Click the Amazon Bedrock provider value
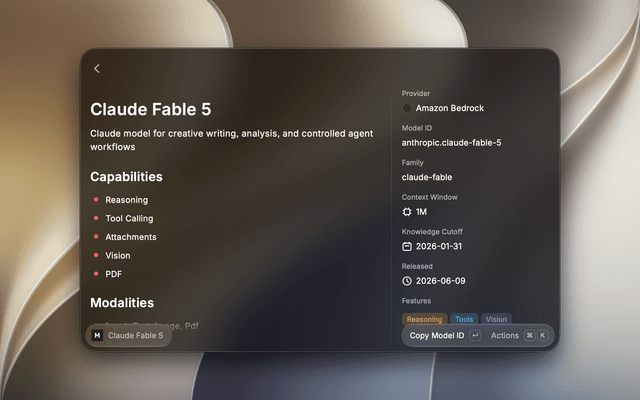This screenshot has width=640, height=400. tap(450, 108)
